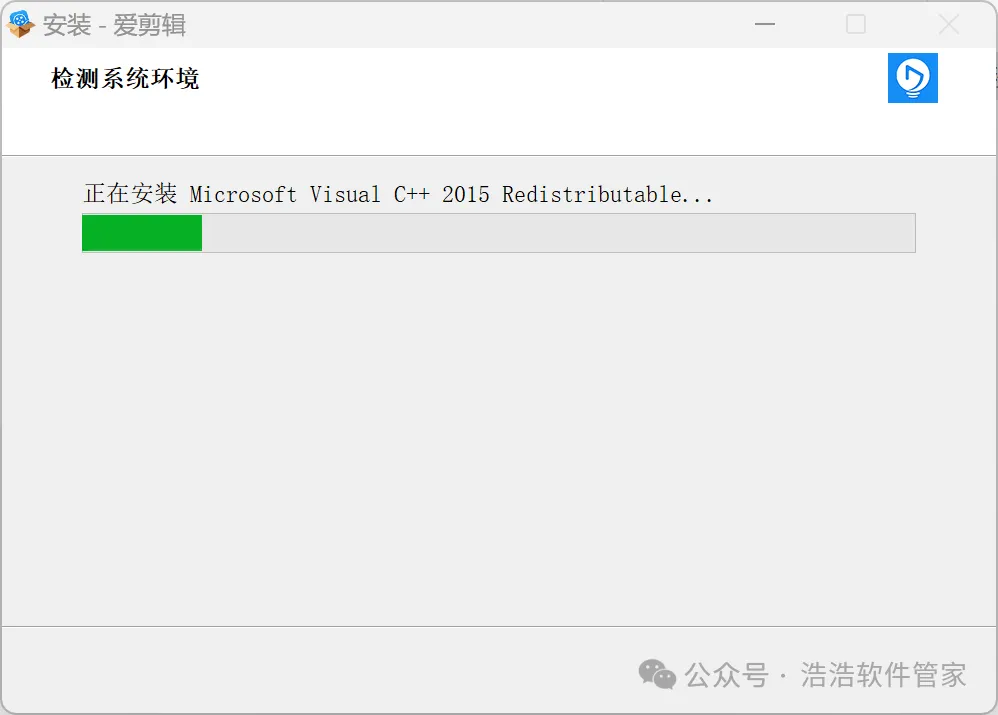Click the 2015 number in status text
Screen dimensions: 998x715
pyautogui.click(x=466, y=194)
